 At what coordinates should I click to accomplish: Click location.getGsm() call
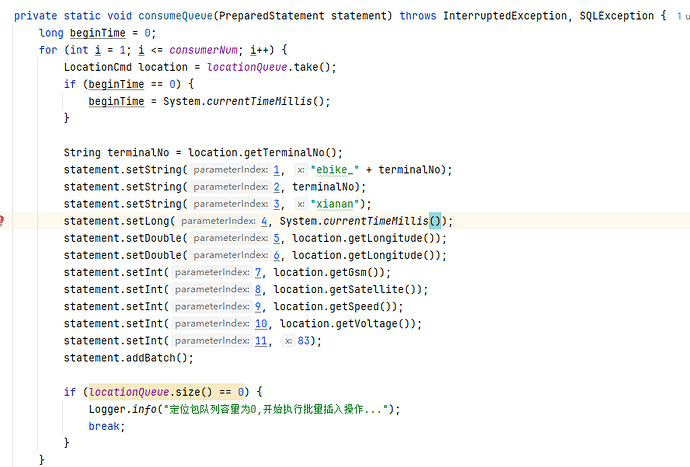(332, 272)
